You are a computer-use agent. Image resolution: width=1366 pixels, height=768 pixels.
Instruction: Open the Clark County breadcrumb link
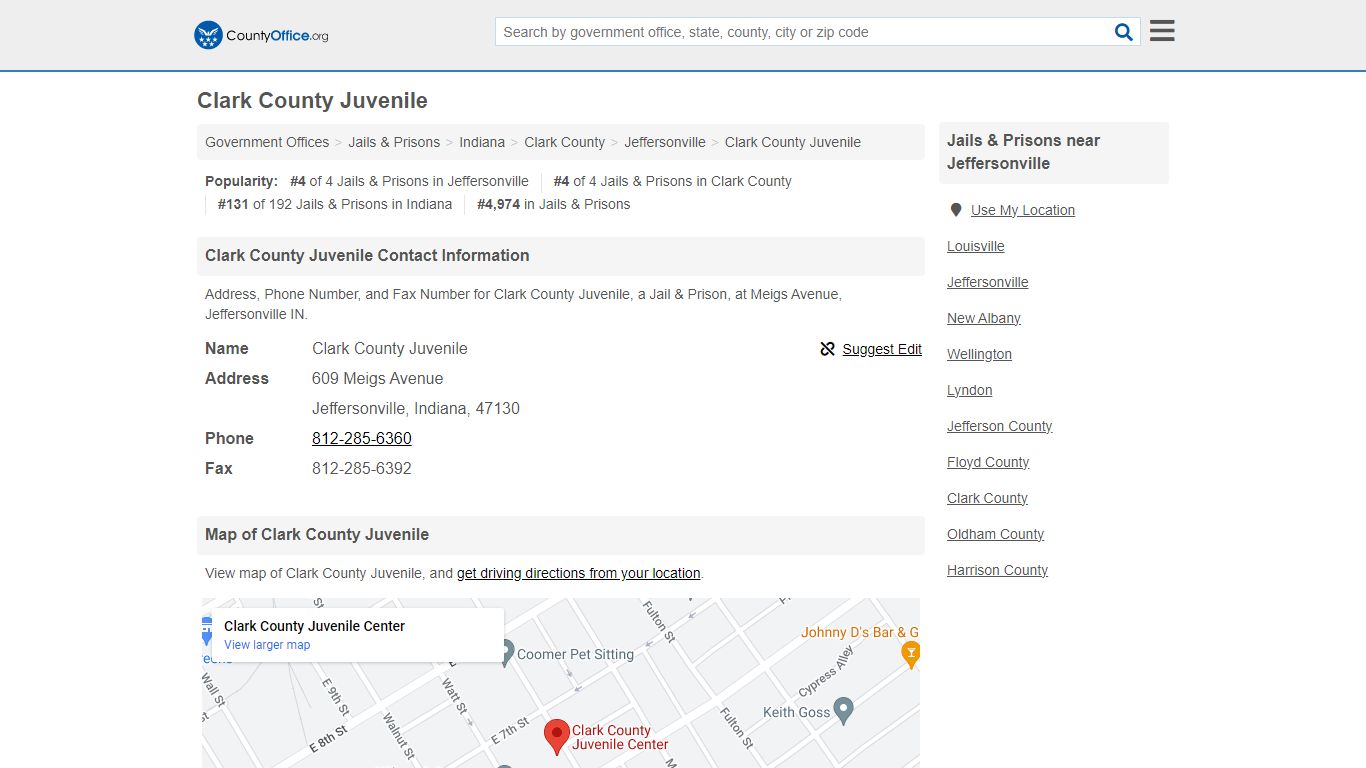pyautogui.click(x=564, y=142)
